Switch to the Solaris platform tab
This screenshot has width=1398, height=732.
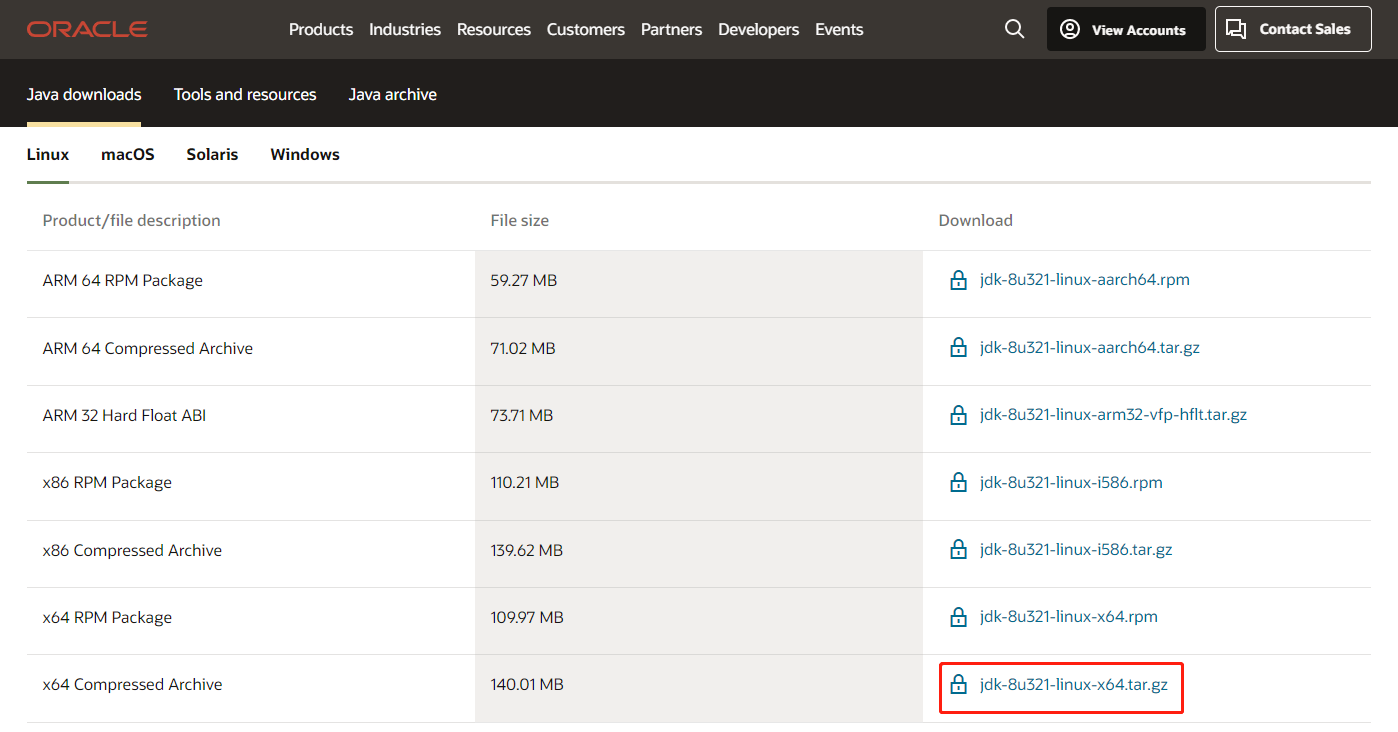coord(212,155)
